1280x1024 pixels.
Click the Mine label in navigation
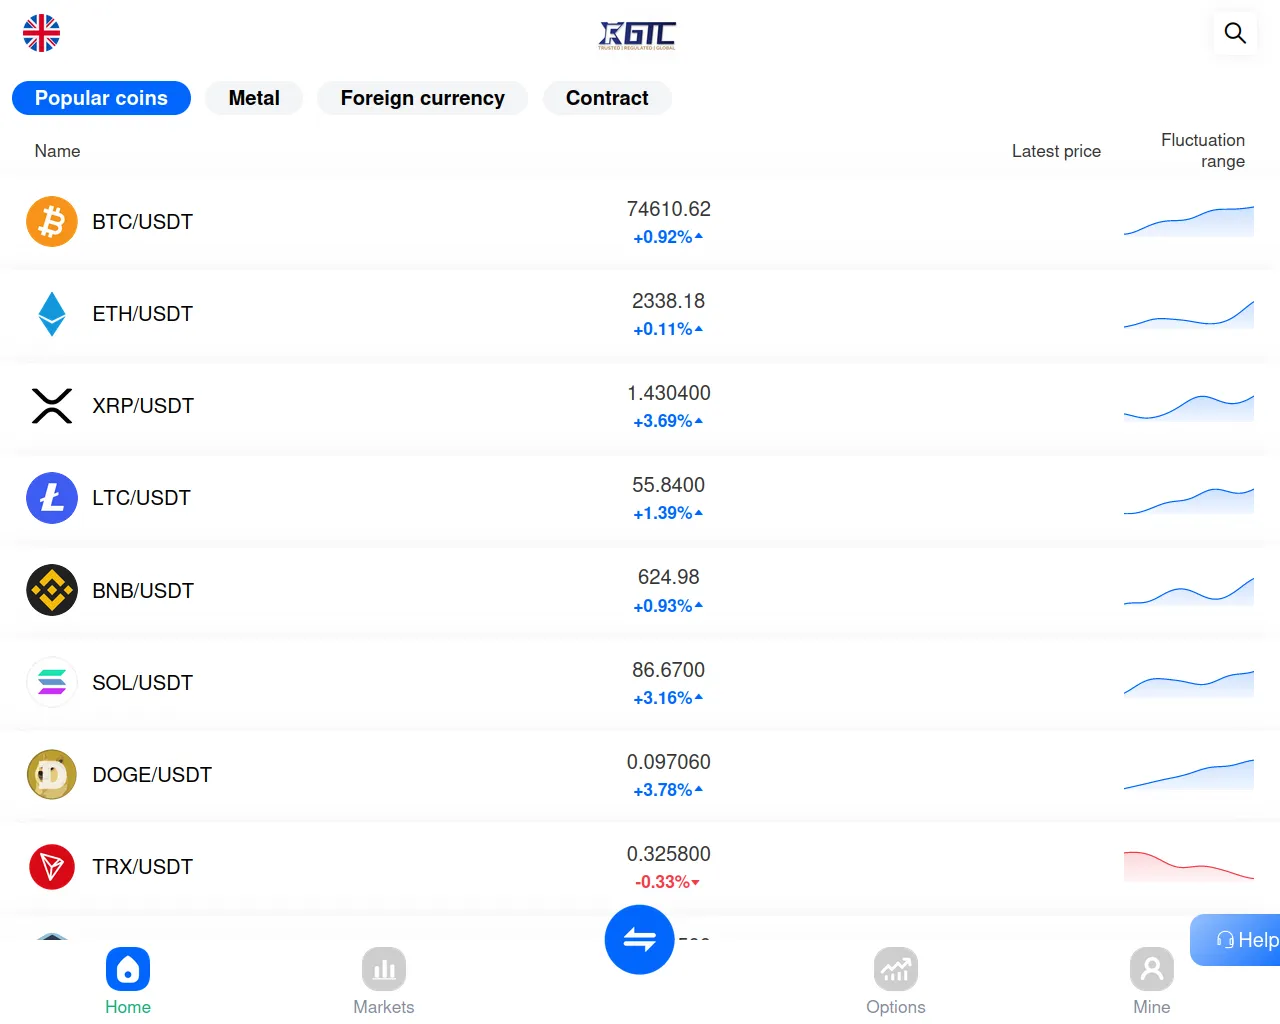[x=1152, y=1007]
